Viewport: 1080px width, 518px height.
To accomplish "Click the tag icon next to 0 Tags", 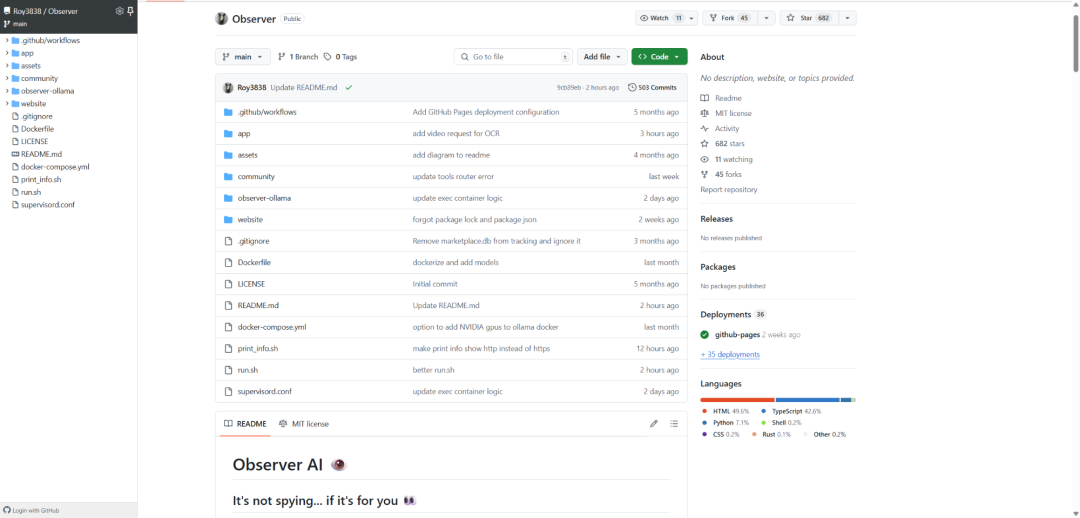I will [328, 56].
